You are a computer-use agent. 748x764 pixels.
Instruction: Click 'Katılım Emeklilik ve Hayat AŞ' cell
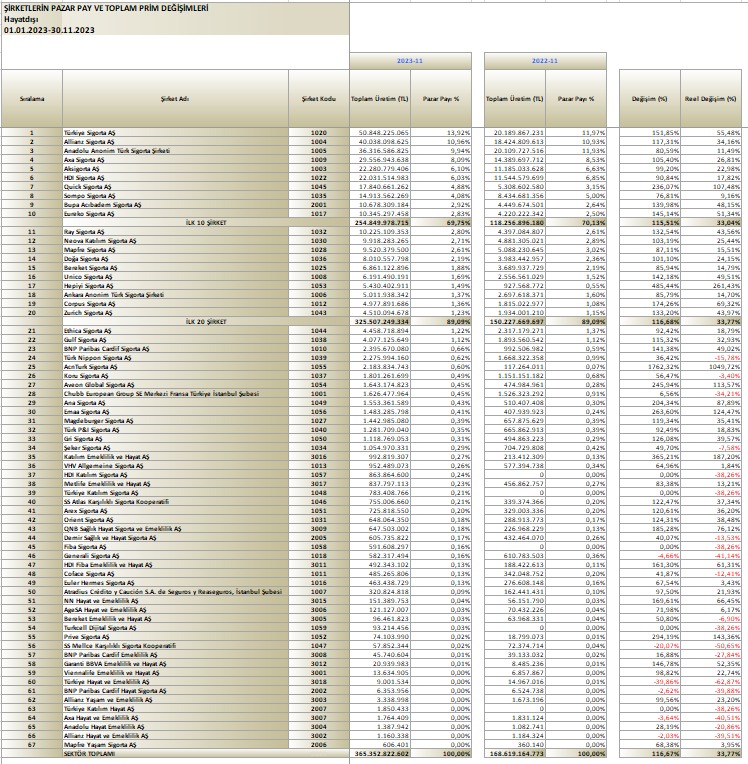click(175, 457)
